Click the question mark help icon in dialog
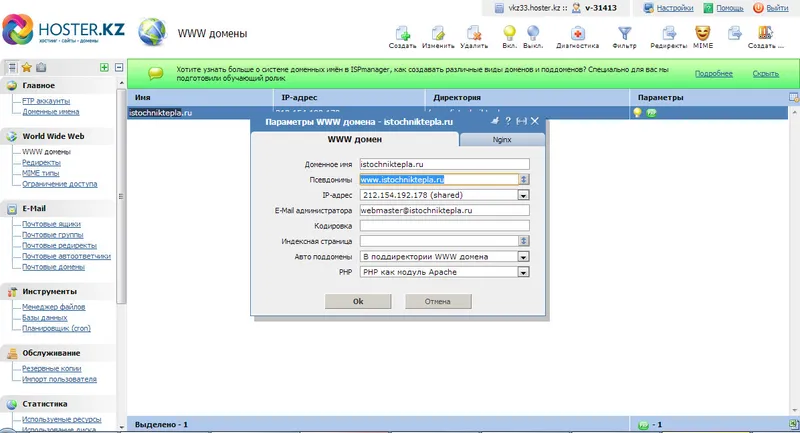 click(508, 121)
